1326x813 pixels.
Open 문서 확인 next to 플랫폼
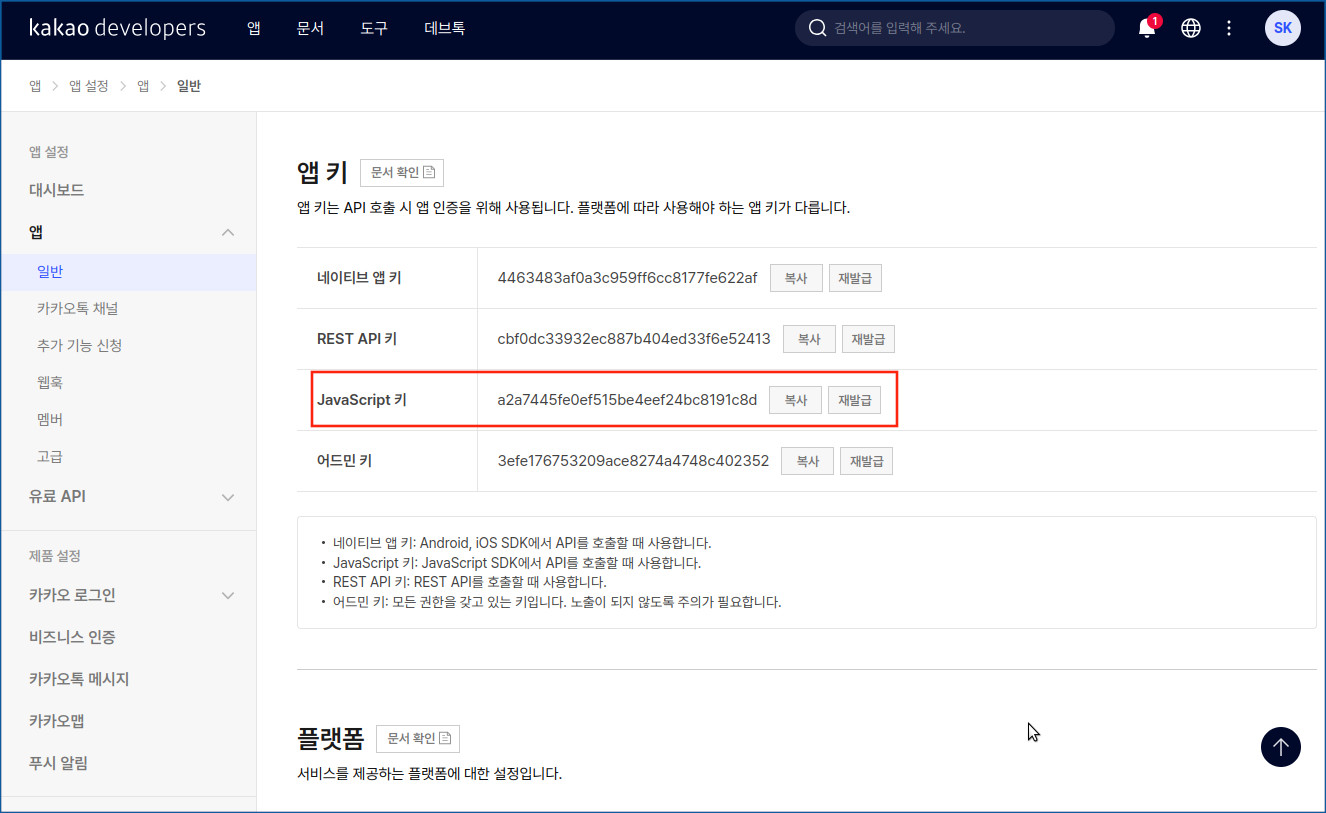[417, 738]
